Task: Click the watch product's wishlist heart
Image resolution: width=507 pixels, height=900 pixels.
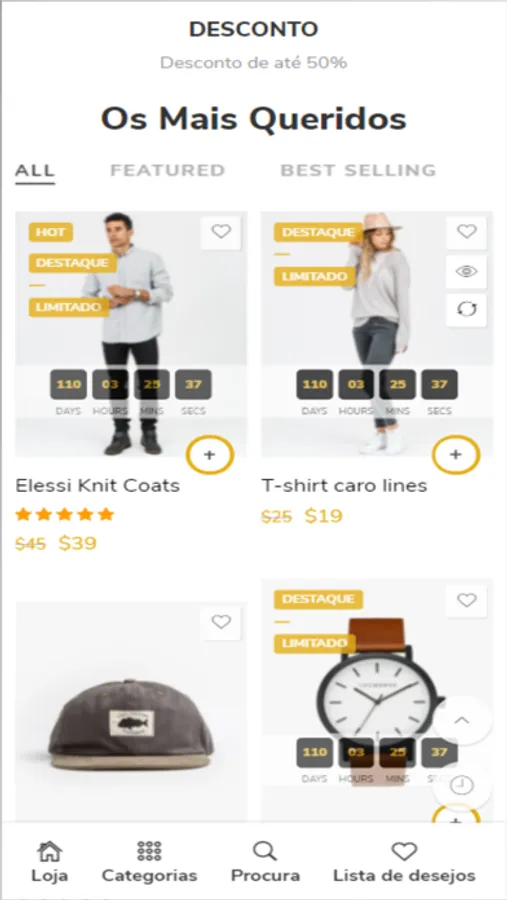Action: (x=466, y=600)
